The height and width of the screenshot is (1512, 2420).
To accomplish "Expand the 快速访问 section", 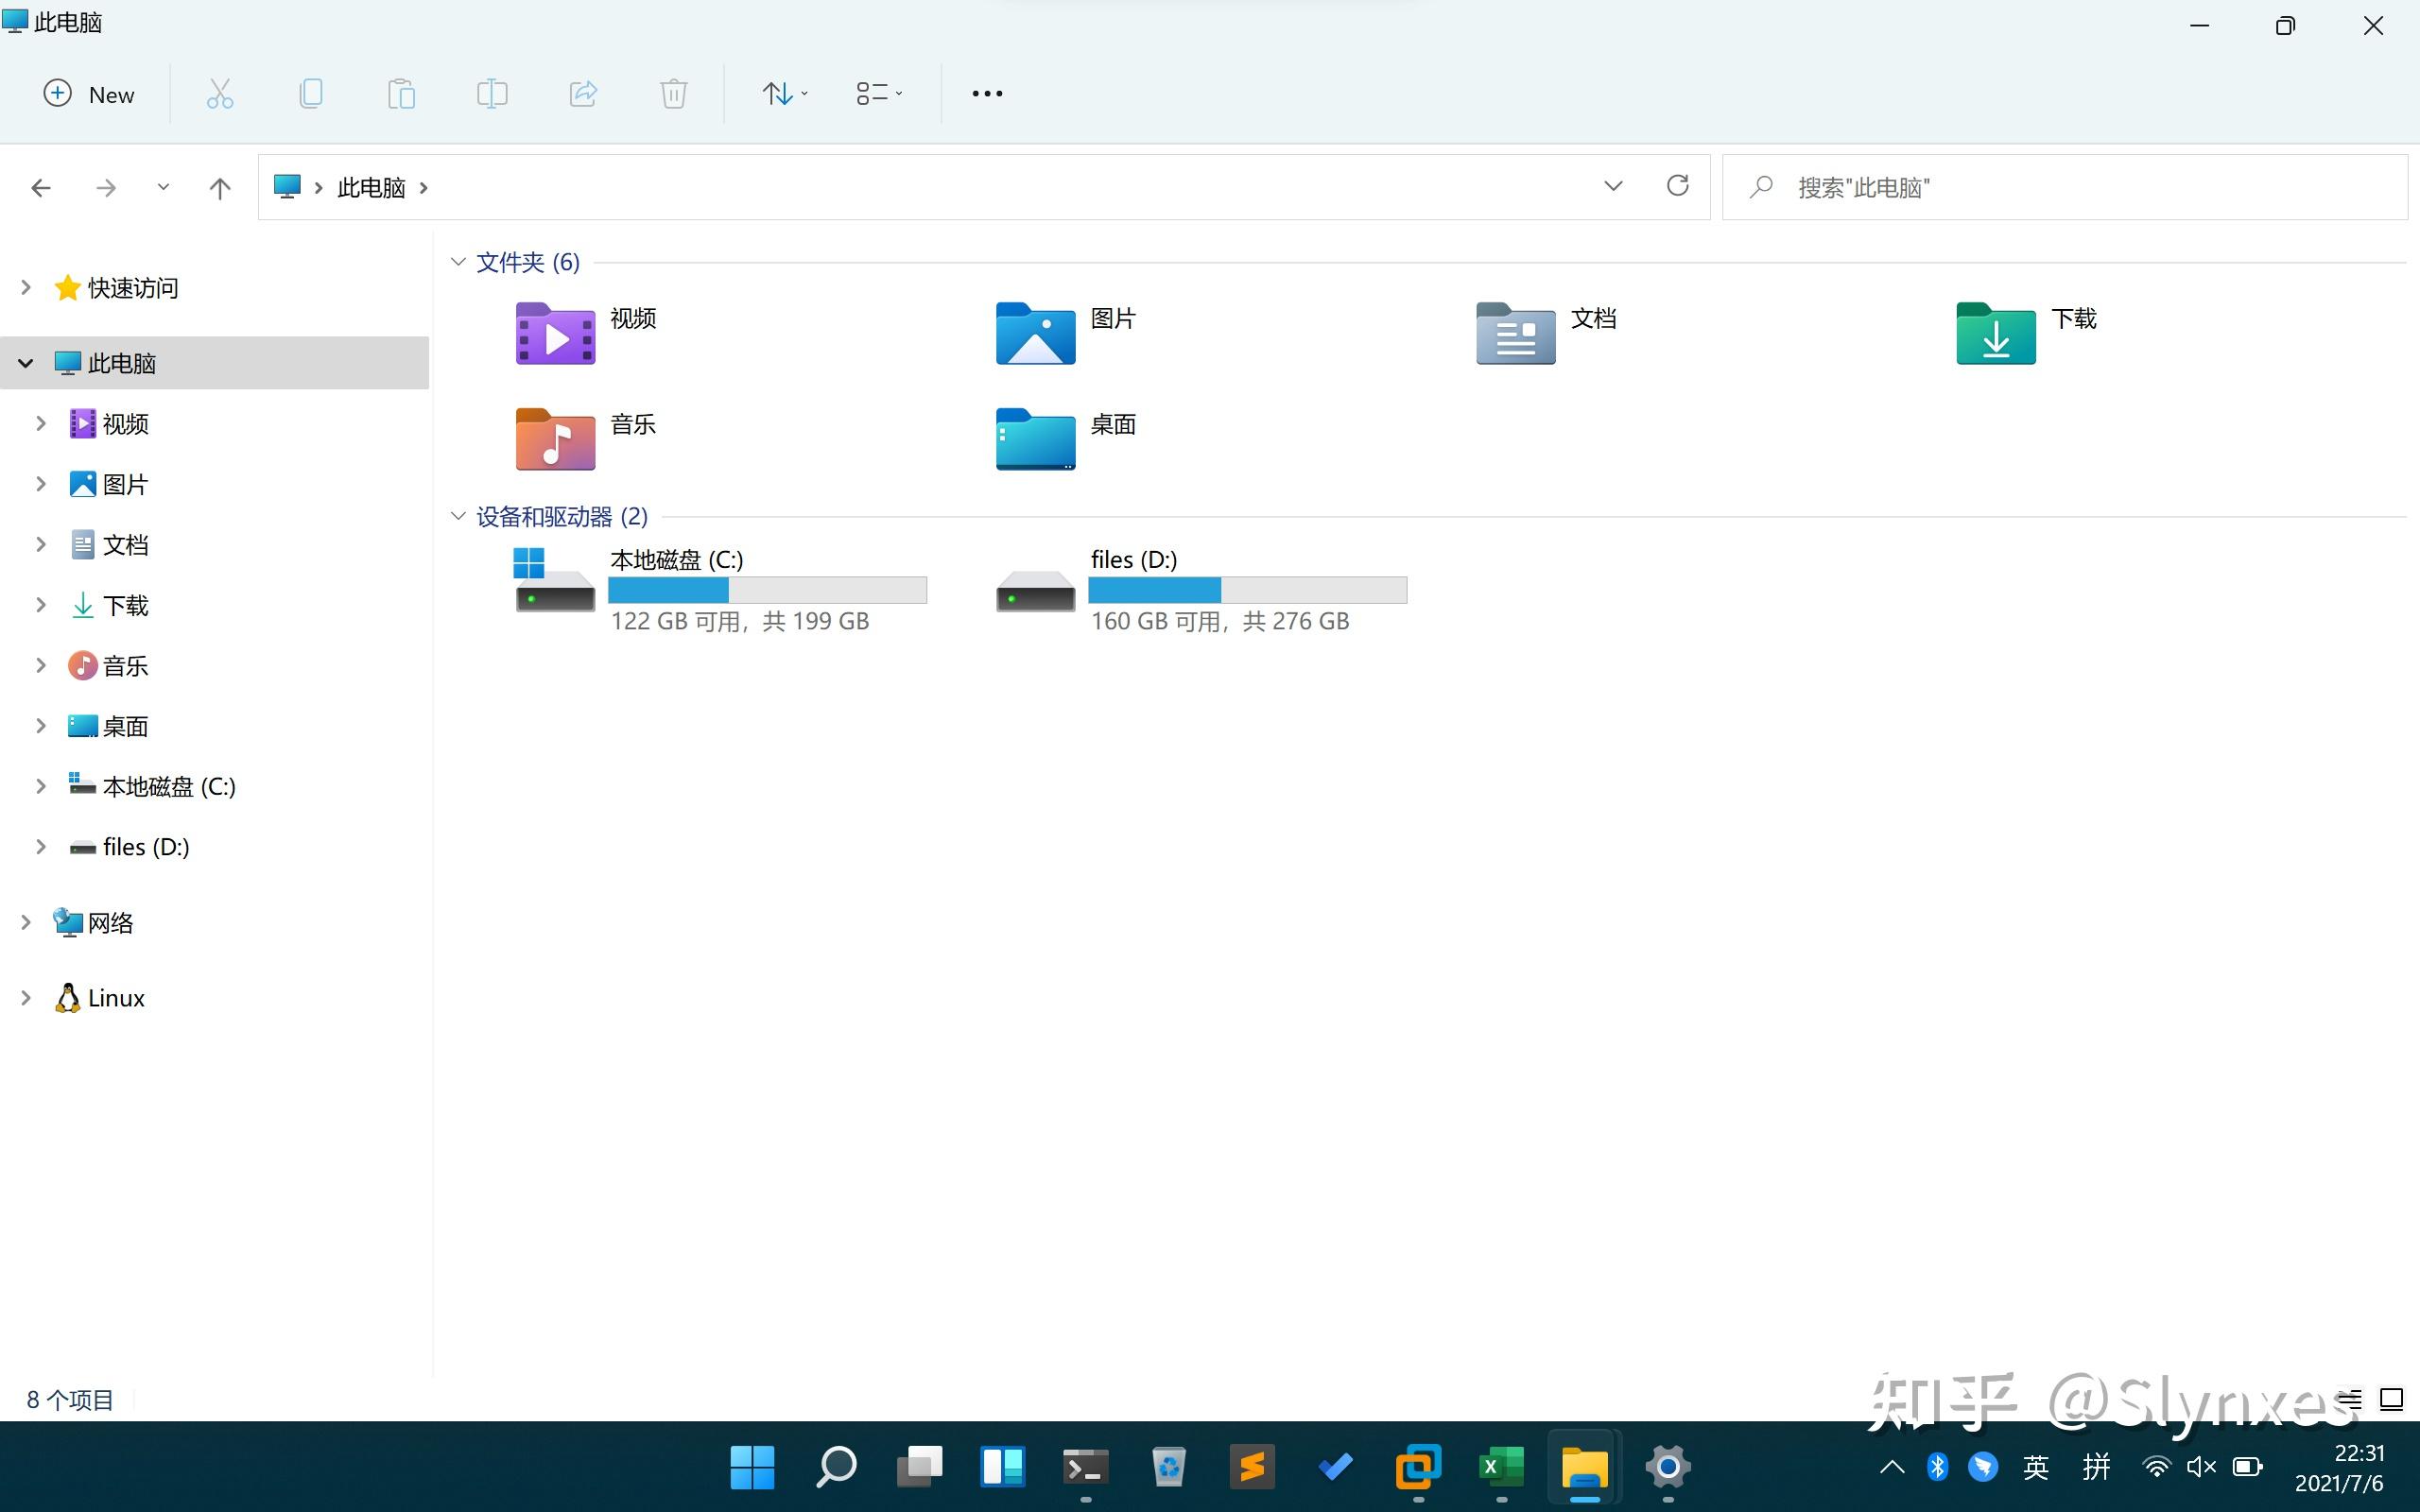I will coord(25,287).
